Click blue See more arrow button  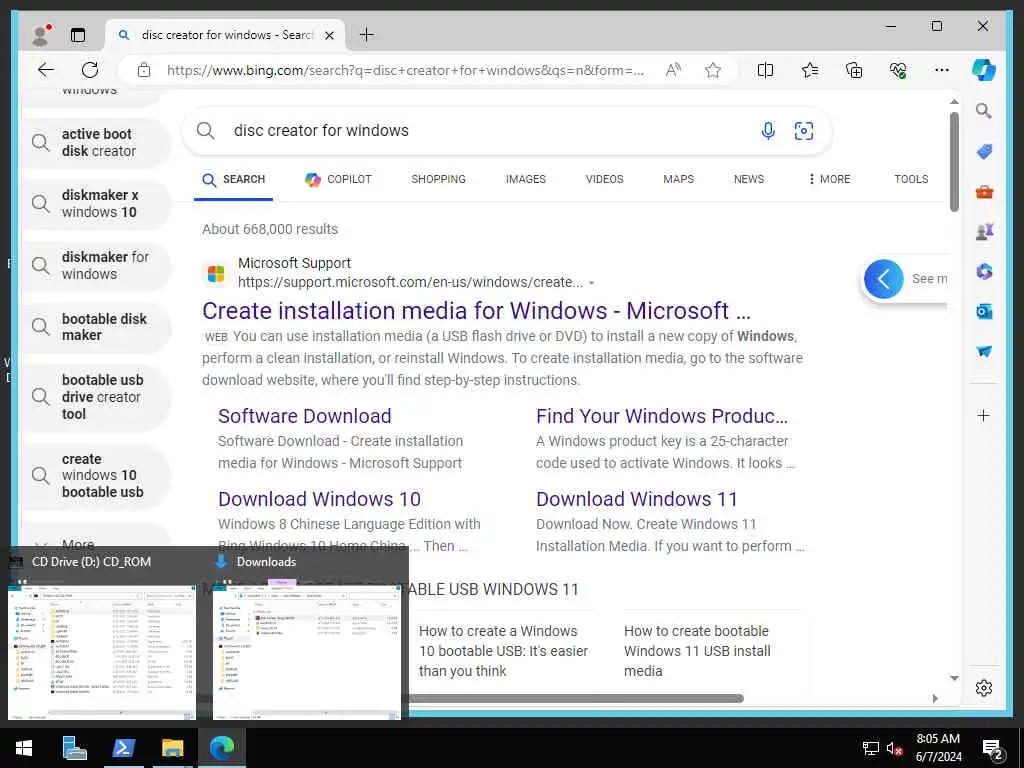pyautogui.click(x=883, y=280)
